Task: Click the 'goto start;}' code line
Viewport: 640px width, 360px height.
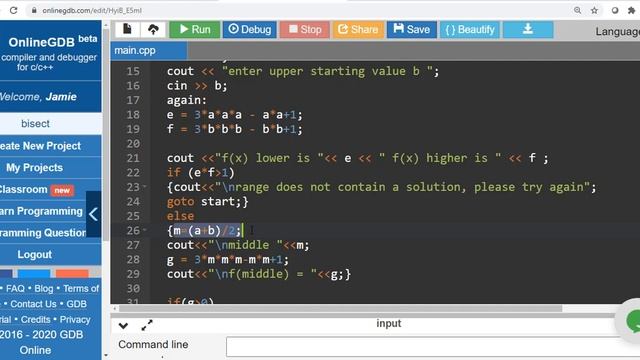Action: (x=207, y=202)
